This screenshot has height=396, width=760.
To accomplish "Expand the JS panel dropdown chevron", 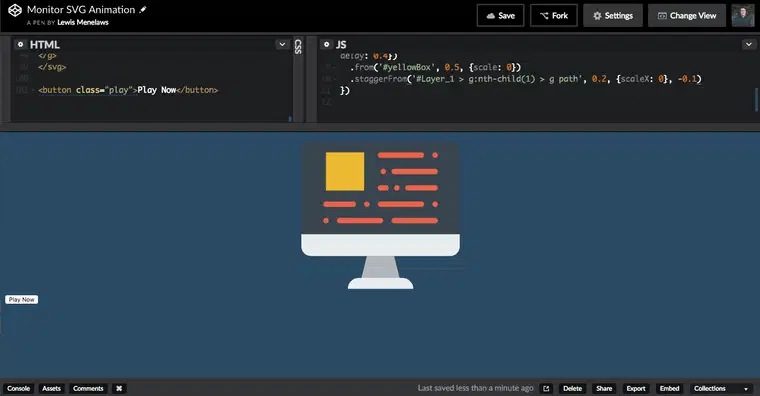I will coord(748,44).
